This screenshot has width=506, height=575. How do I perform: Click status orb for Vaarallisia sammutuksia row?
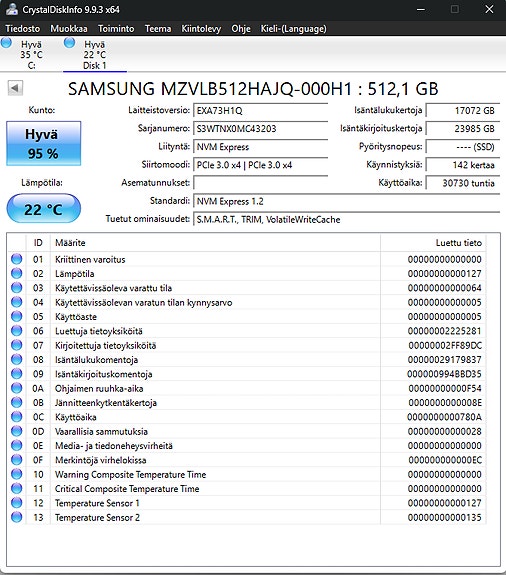(x=16, y=431)
